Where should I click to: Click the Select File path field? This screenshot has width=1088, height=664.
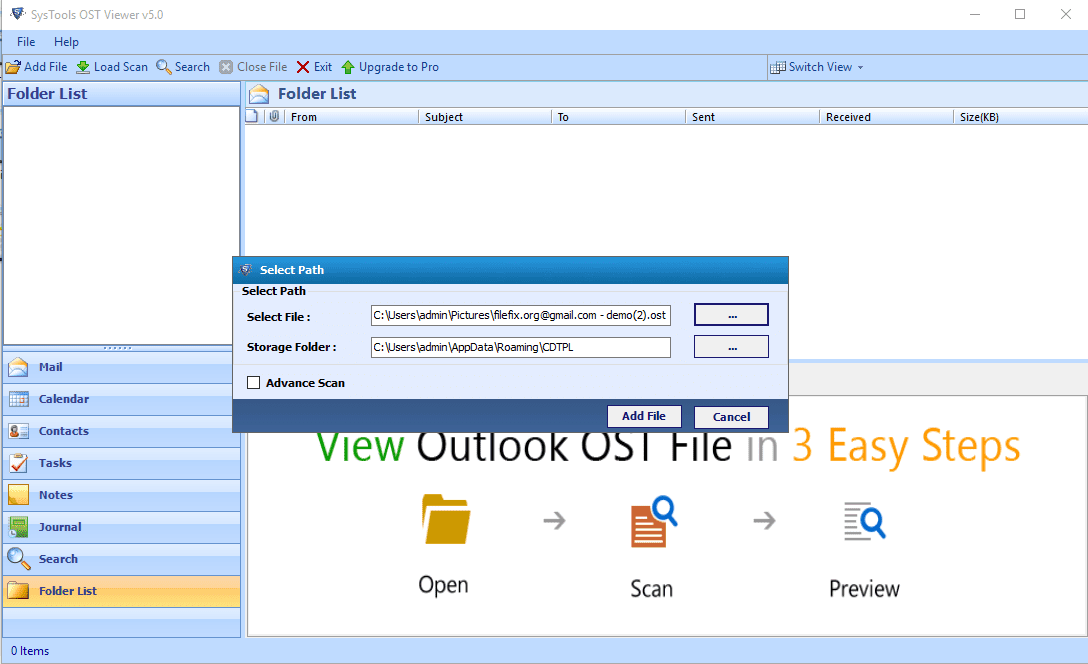tap(520, 315)
